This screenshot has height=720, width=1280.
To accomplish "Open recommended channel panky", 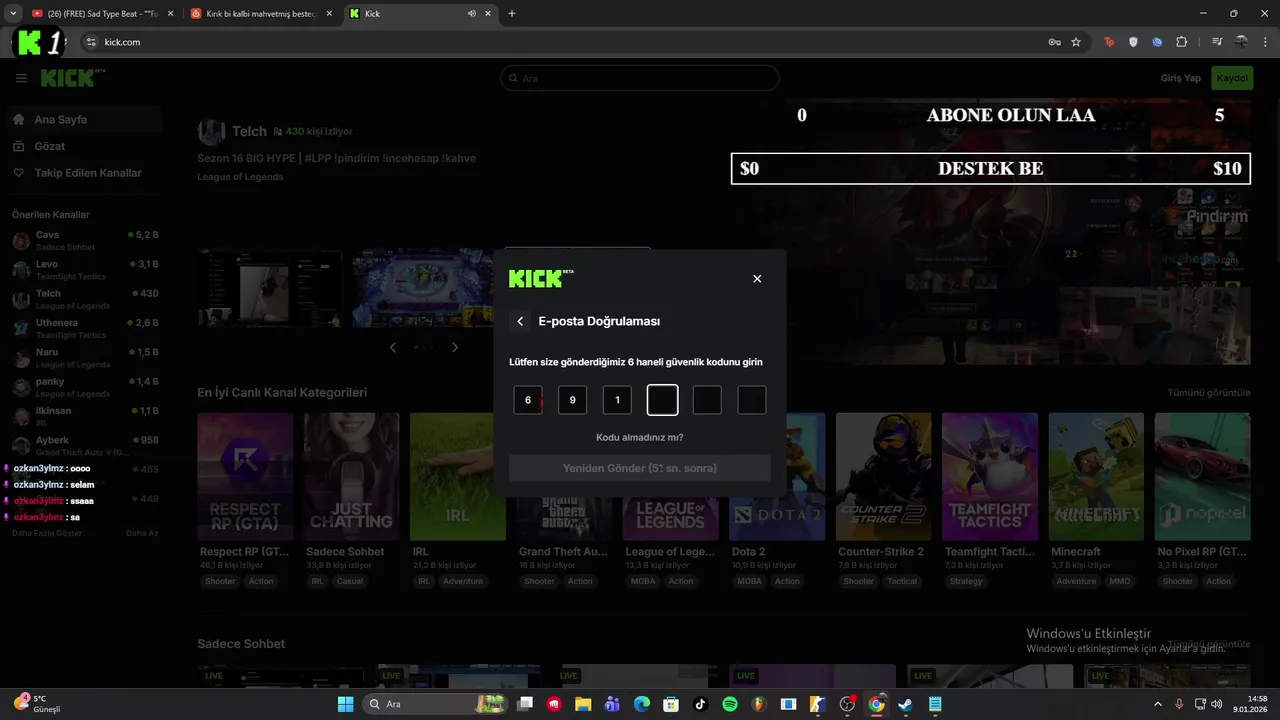I will click(x=84, y=387).
